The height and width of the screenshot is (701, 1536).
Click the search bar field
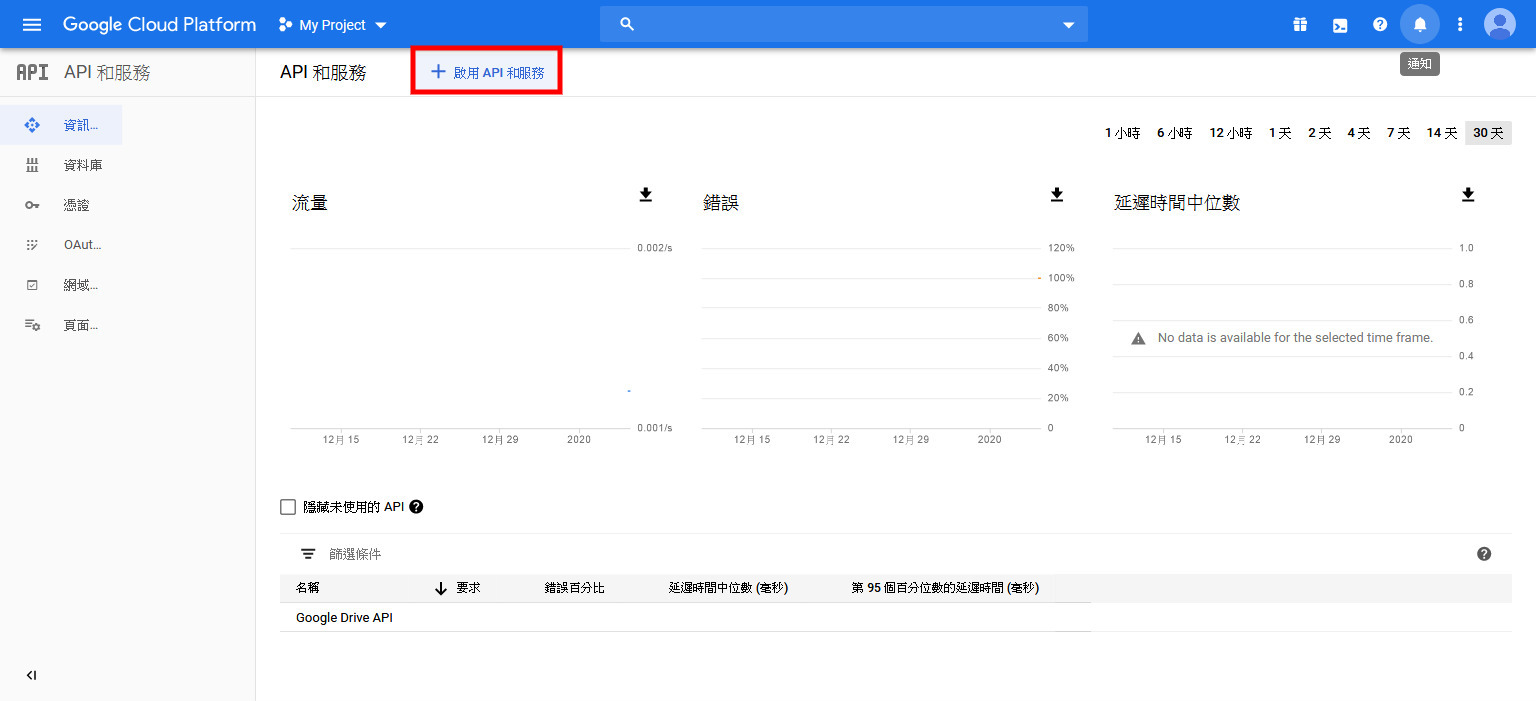(843, 24)
